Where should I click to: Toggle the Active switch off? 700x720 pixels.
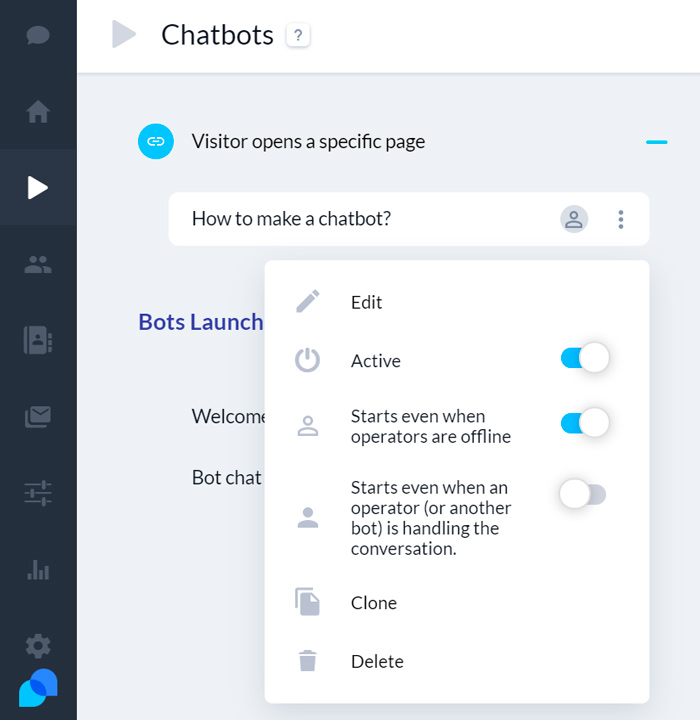[585, 358]
